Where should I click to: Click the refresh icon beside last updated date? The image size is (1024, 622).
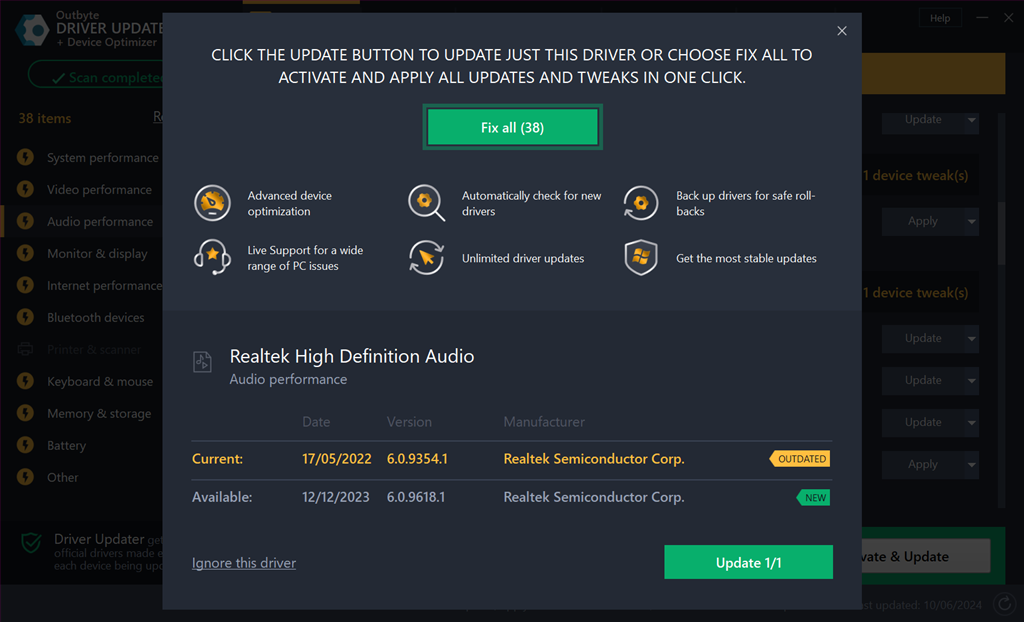tap(1004, 605)
